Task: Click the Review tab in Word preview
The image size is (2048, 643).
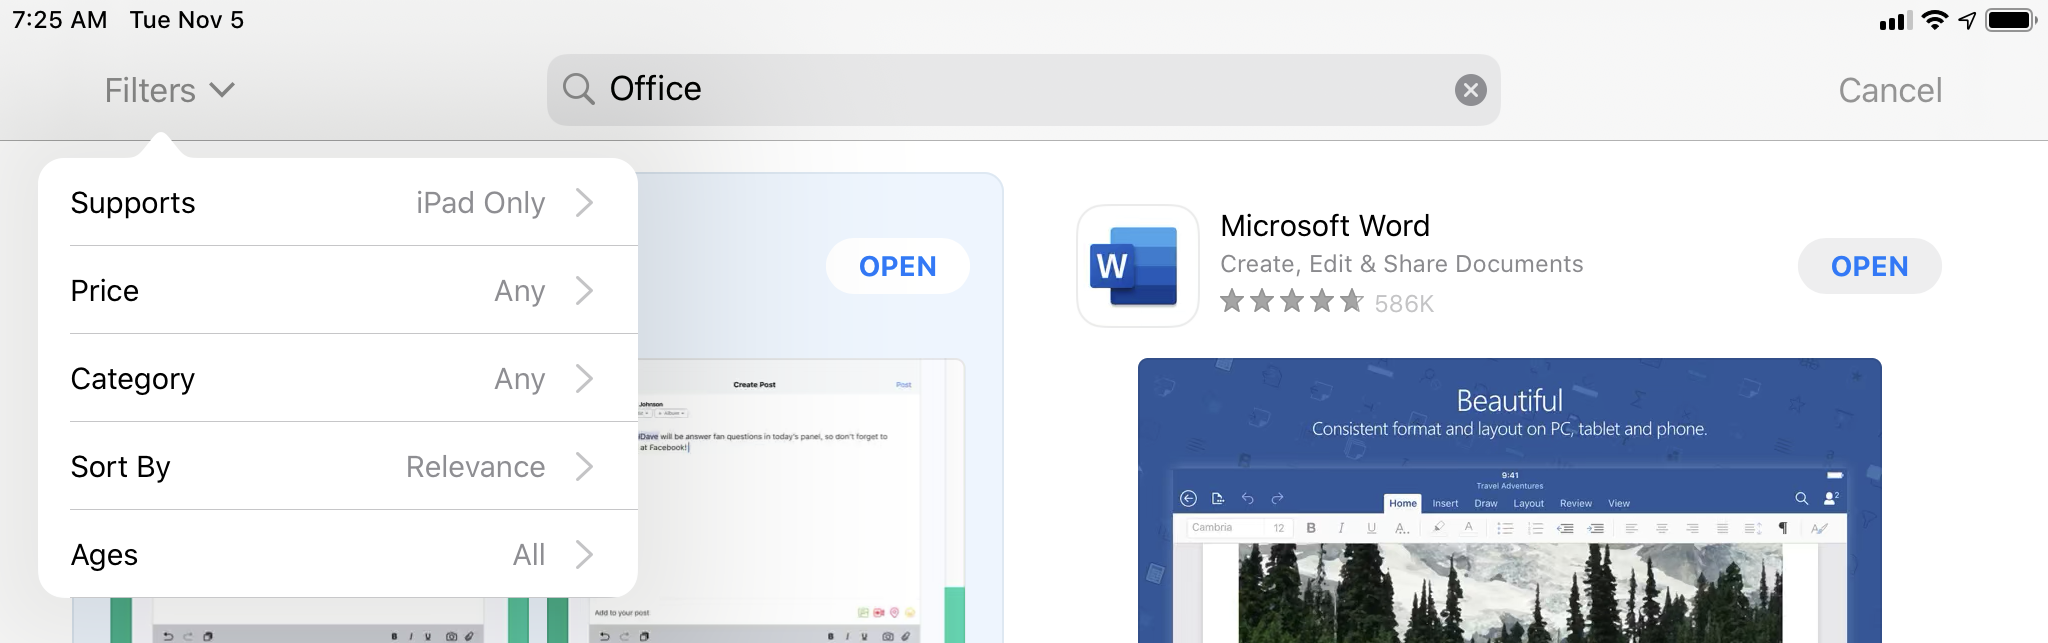Action: coord(1575,503)
